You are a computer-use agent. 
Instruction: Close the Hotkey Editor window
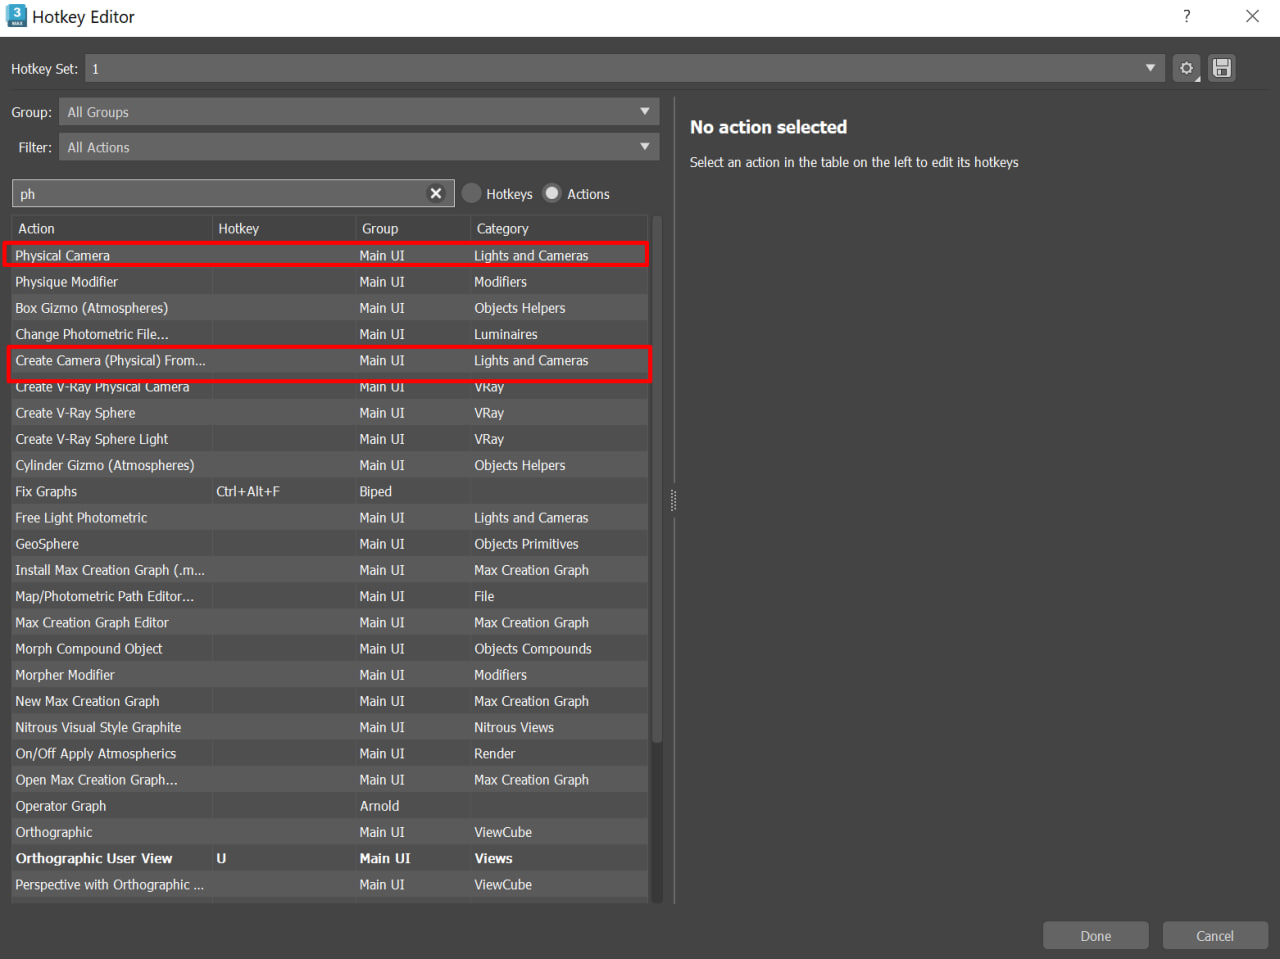pyautogui.click(x=1252, y=16)
